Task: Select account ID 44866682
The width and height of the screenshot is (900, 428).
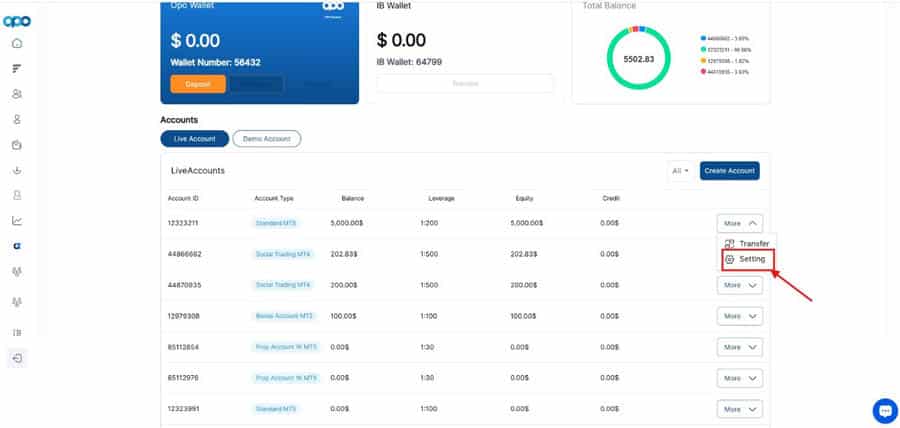Action: coord(184,254)
